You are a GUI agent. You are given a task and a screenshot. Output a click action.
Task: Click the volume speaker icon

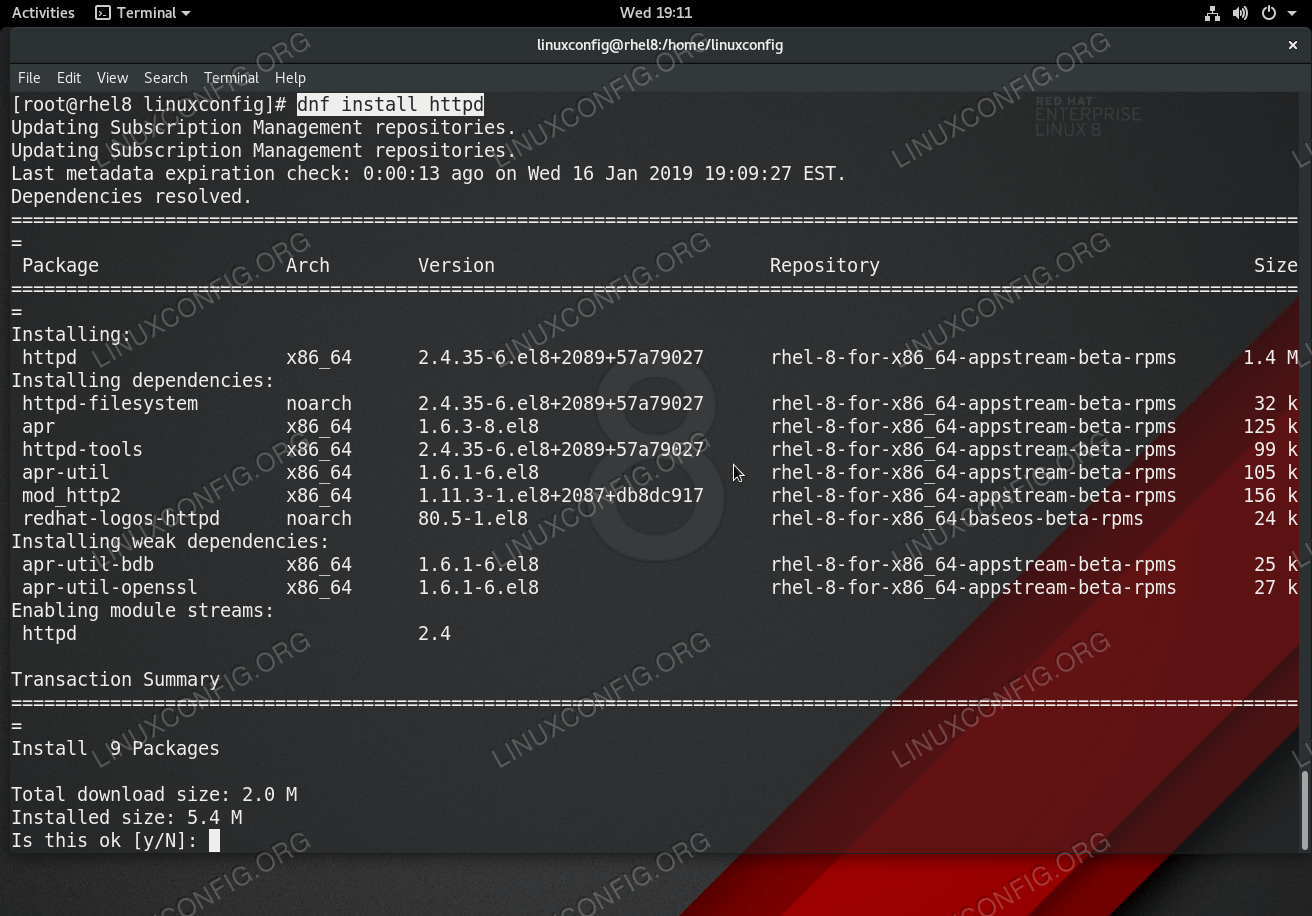point(1240,13)
